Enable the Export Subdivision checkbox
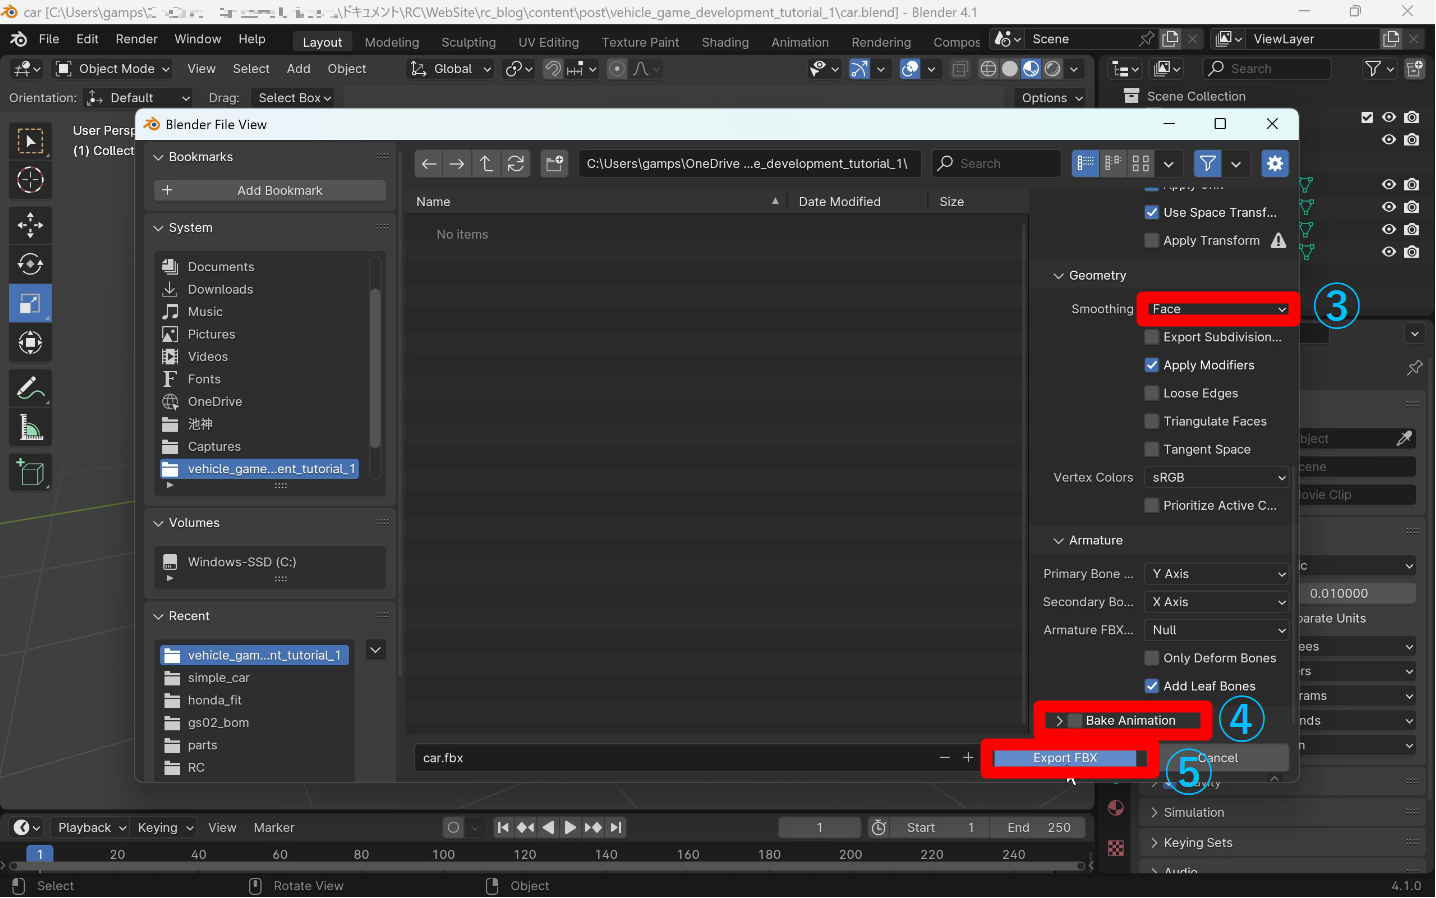Image resolution: width=1436 pixels, height=898 pixels. tap(1152, 337)
